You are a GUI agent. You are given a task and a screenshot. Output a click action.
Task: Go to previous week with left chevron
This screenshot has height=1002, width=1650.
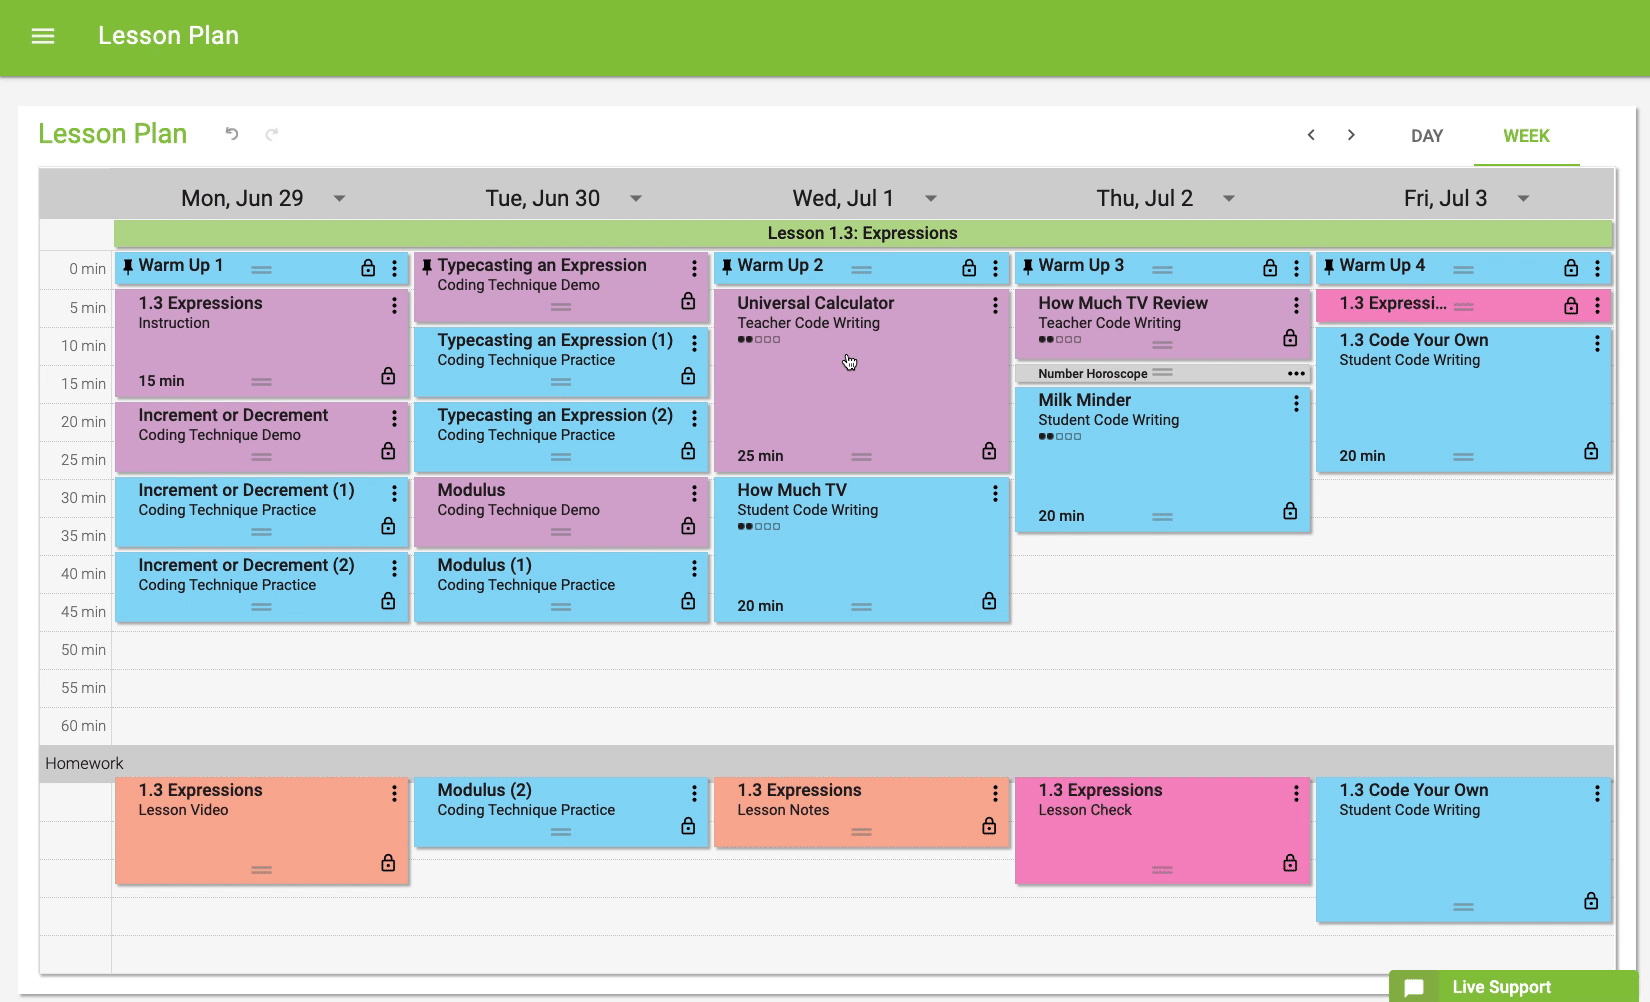[x=1311, y=135]
